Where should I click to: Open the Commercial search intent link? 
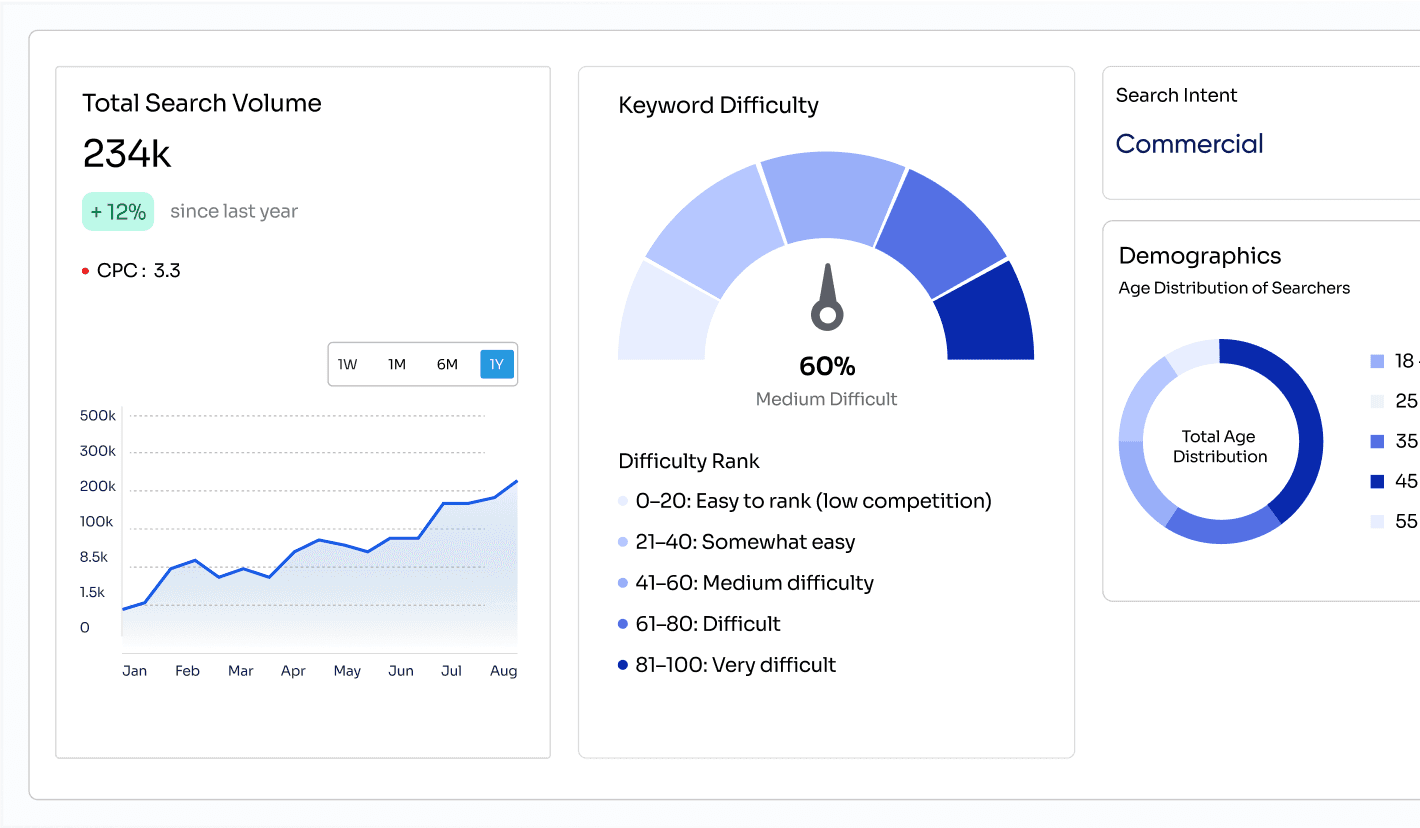(1189, 144)
